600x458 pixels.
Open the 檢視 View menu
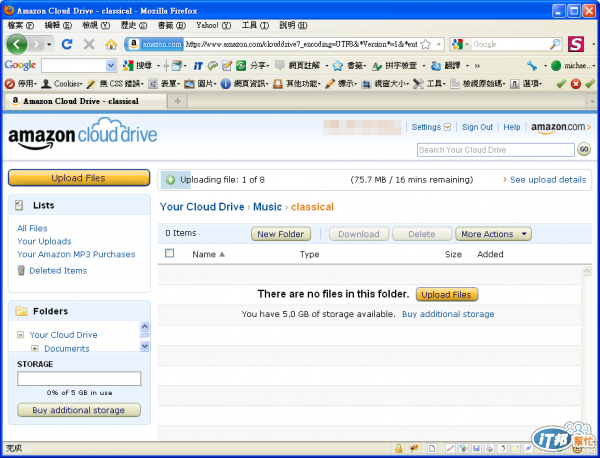click(x=96, y=25)
